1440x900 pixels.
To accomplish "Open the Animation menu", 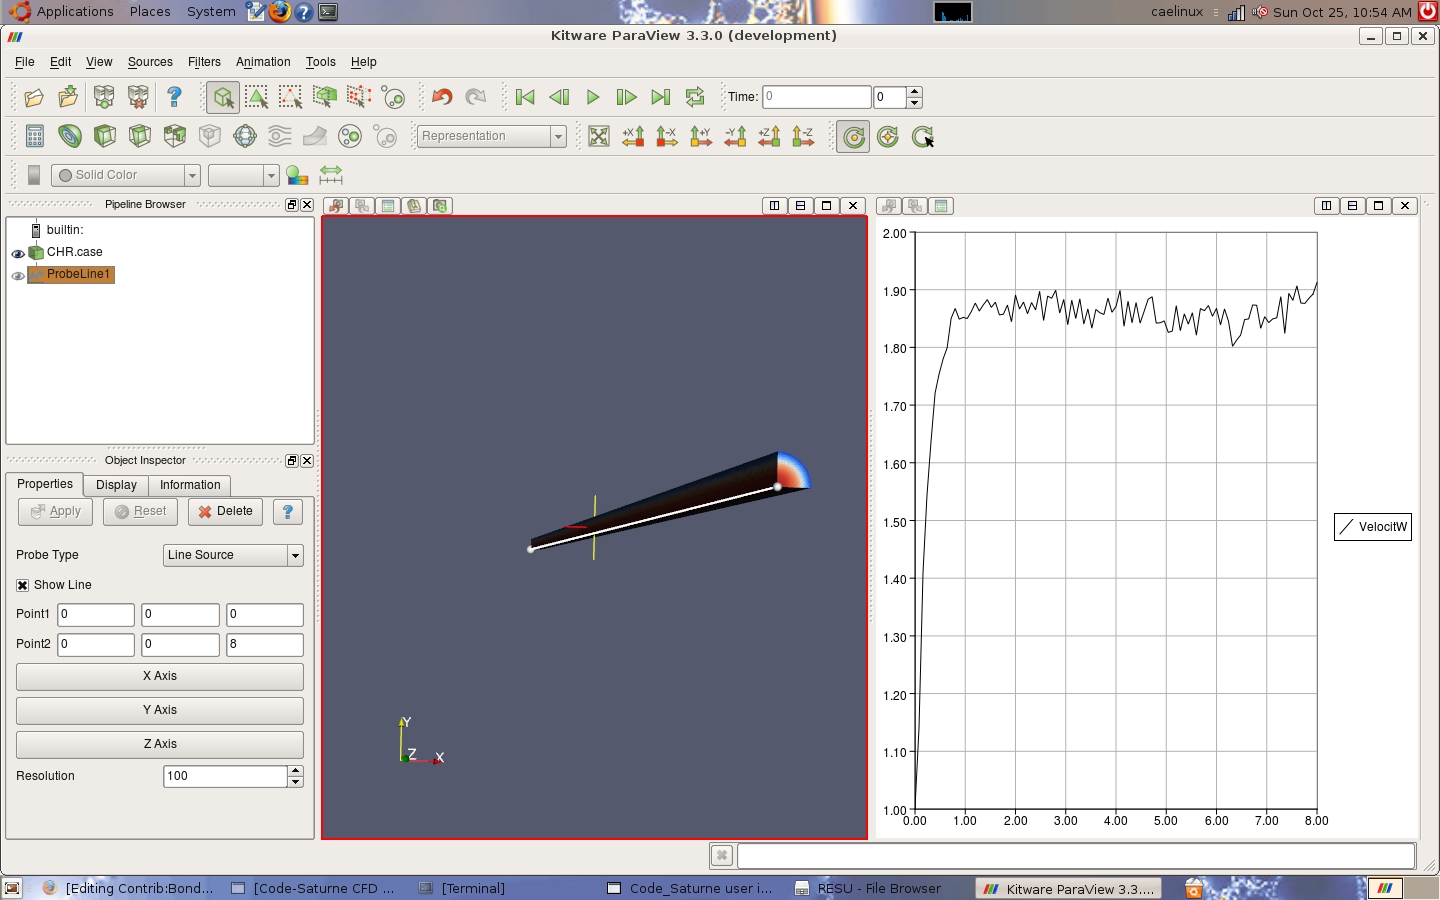I will (x=263, y=62).
